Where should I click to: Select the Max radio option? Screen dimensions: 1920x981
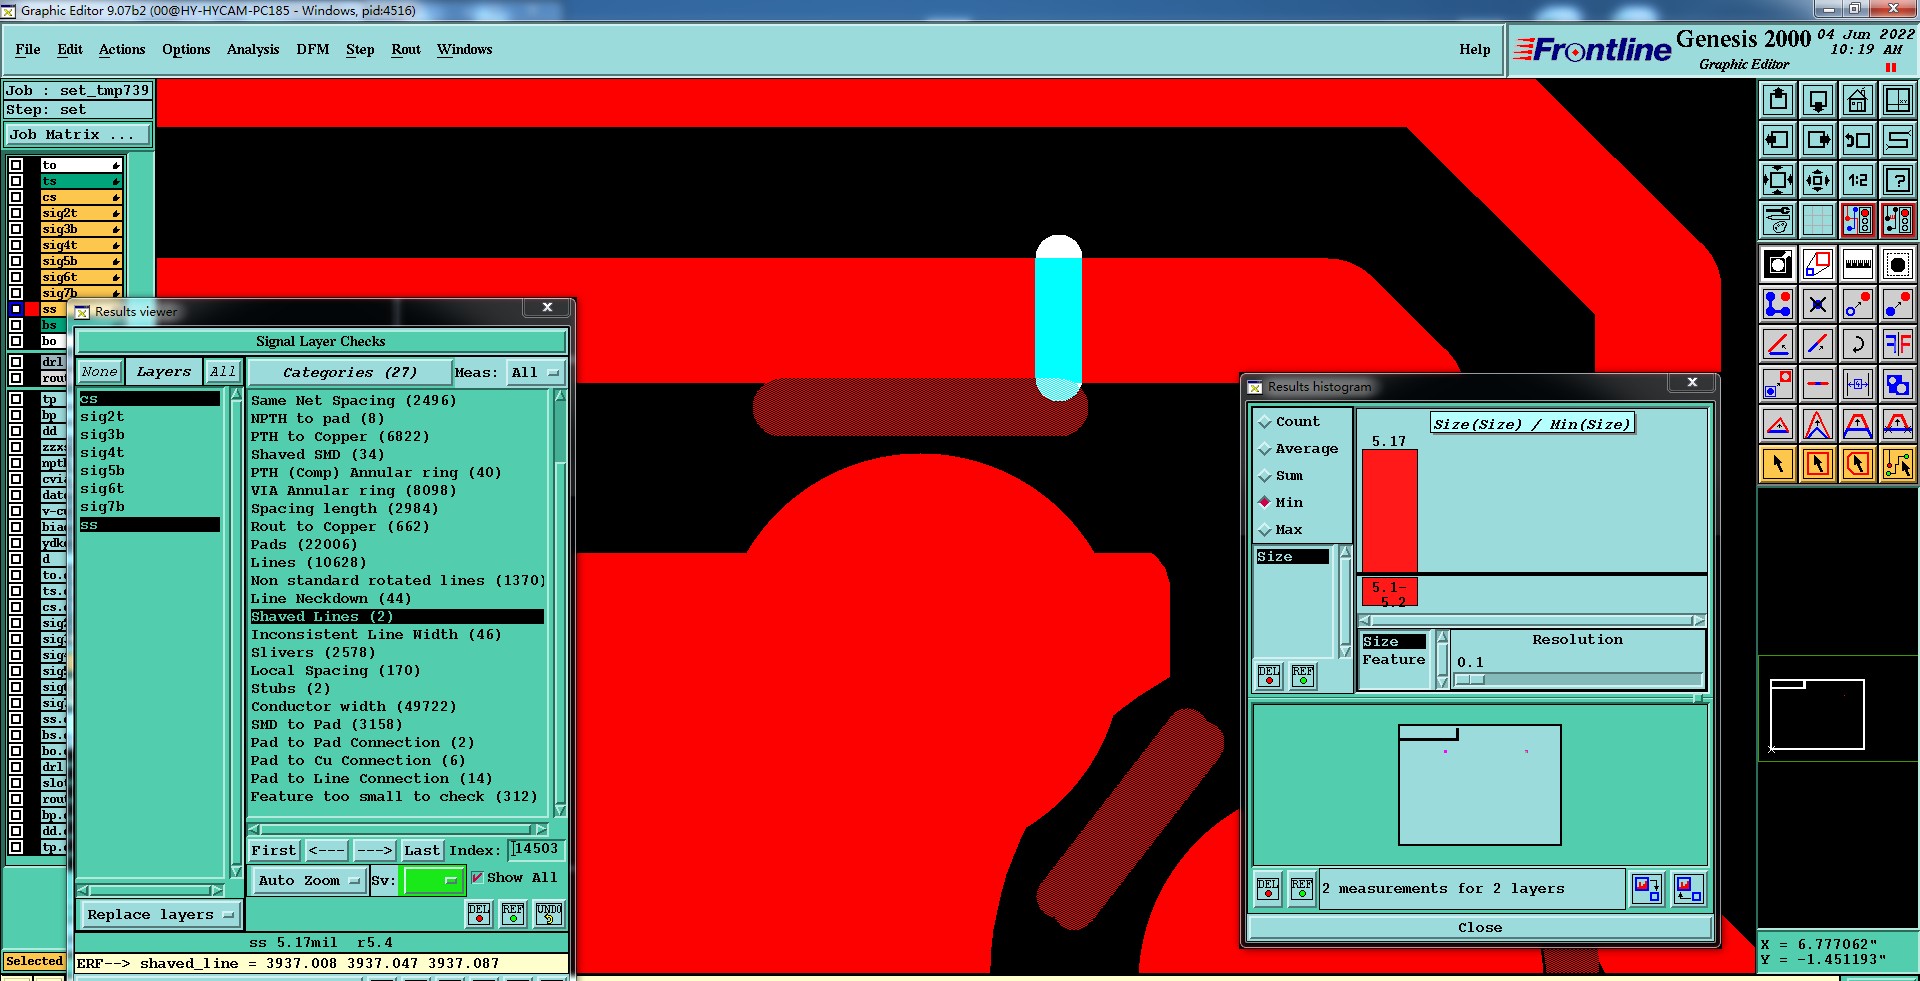tap(1265, 530)
